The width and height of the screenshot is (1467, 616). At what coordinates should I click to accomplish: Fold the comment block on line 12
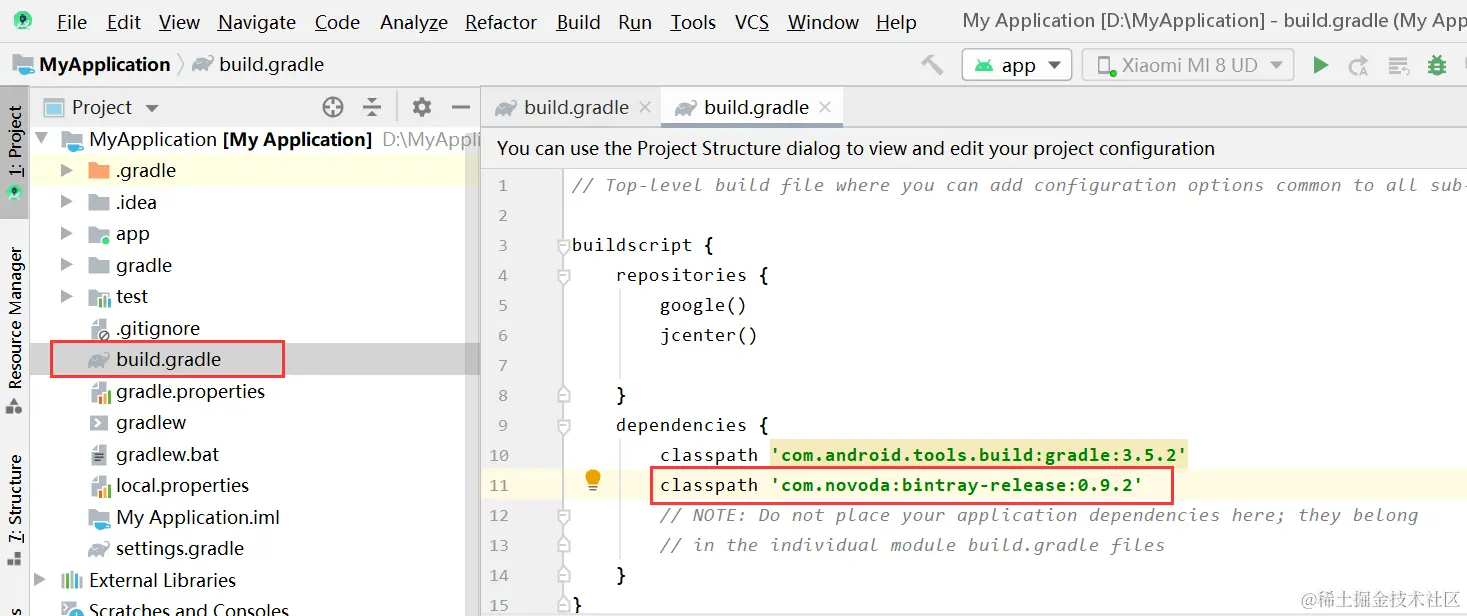pos(563,517)
